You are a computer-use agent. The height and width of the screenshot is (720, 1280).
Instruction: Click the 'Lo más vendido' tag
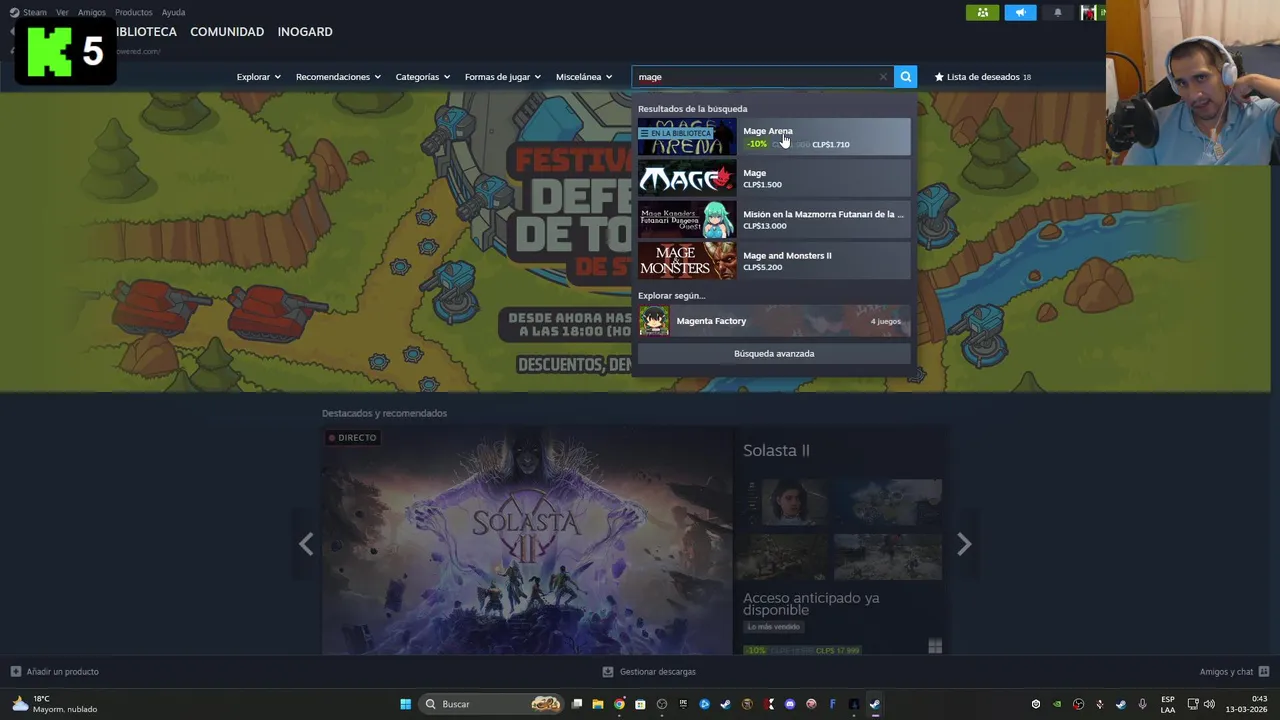click(773, 627)
